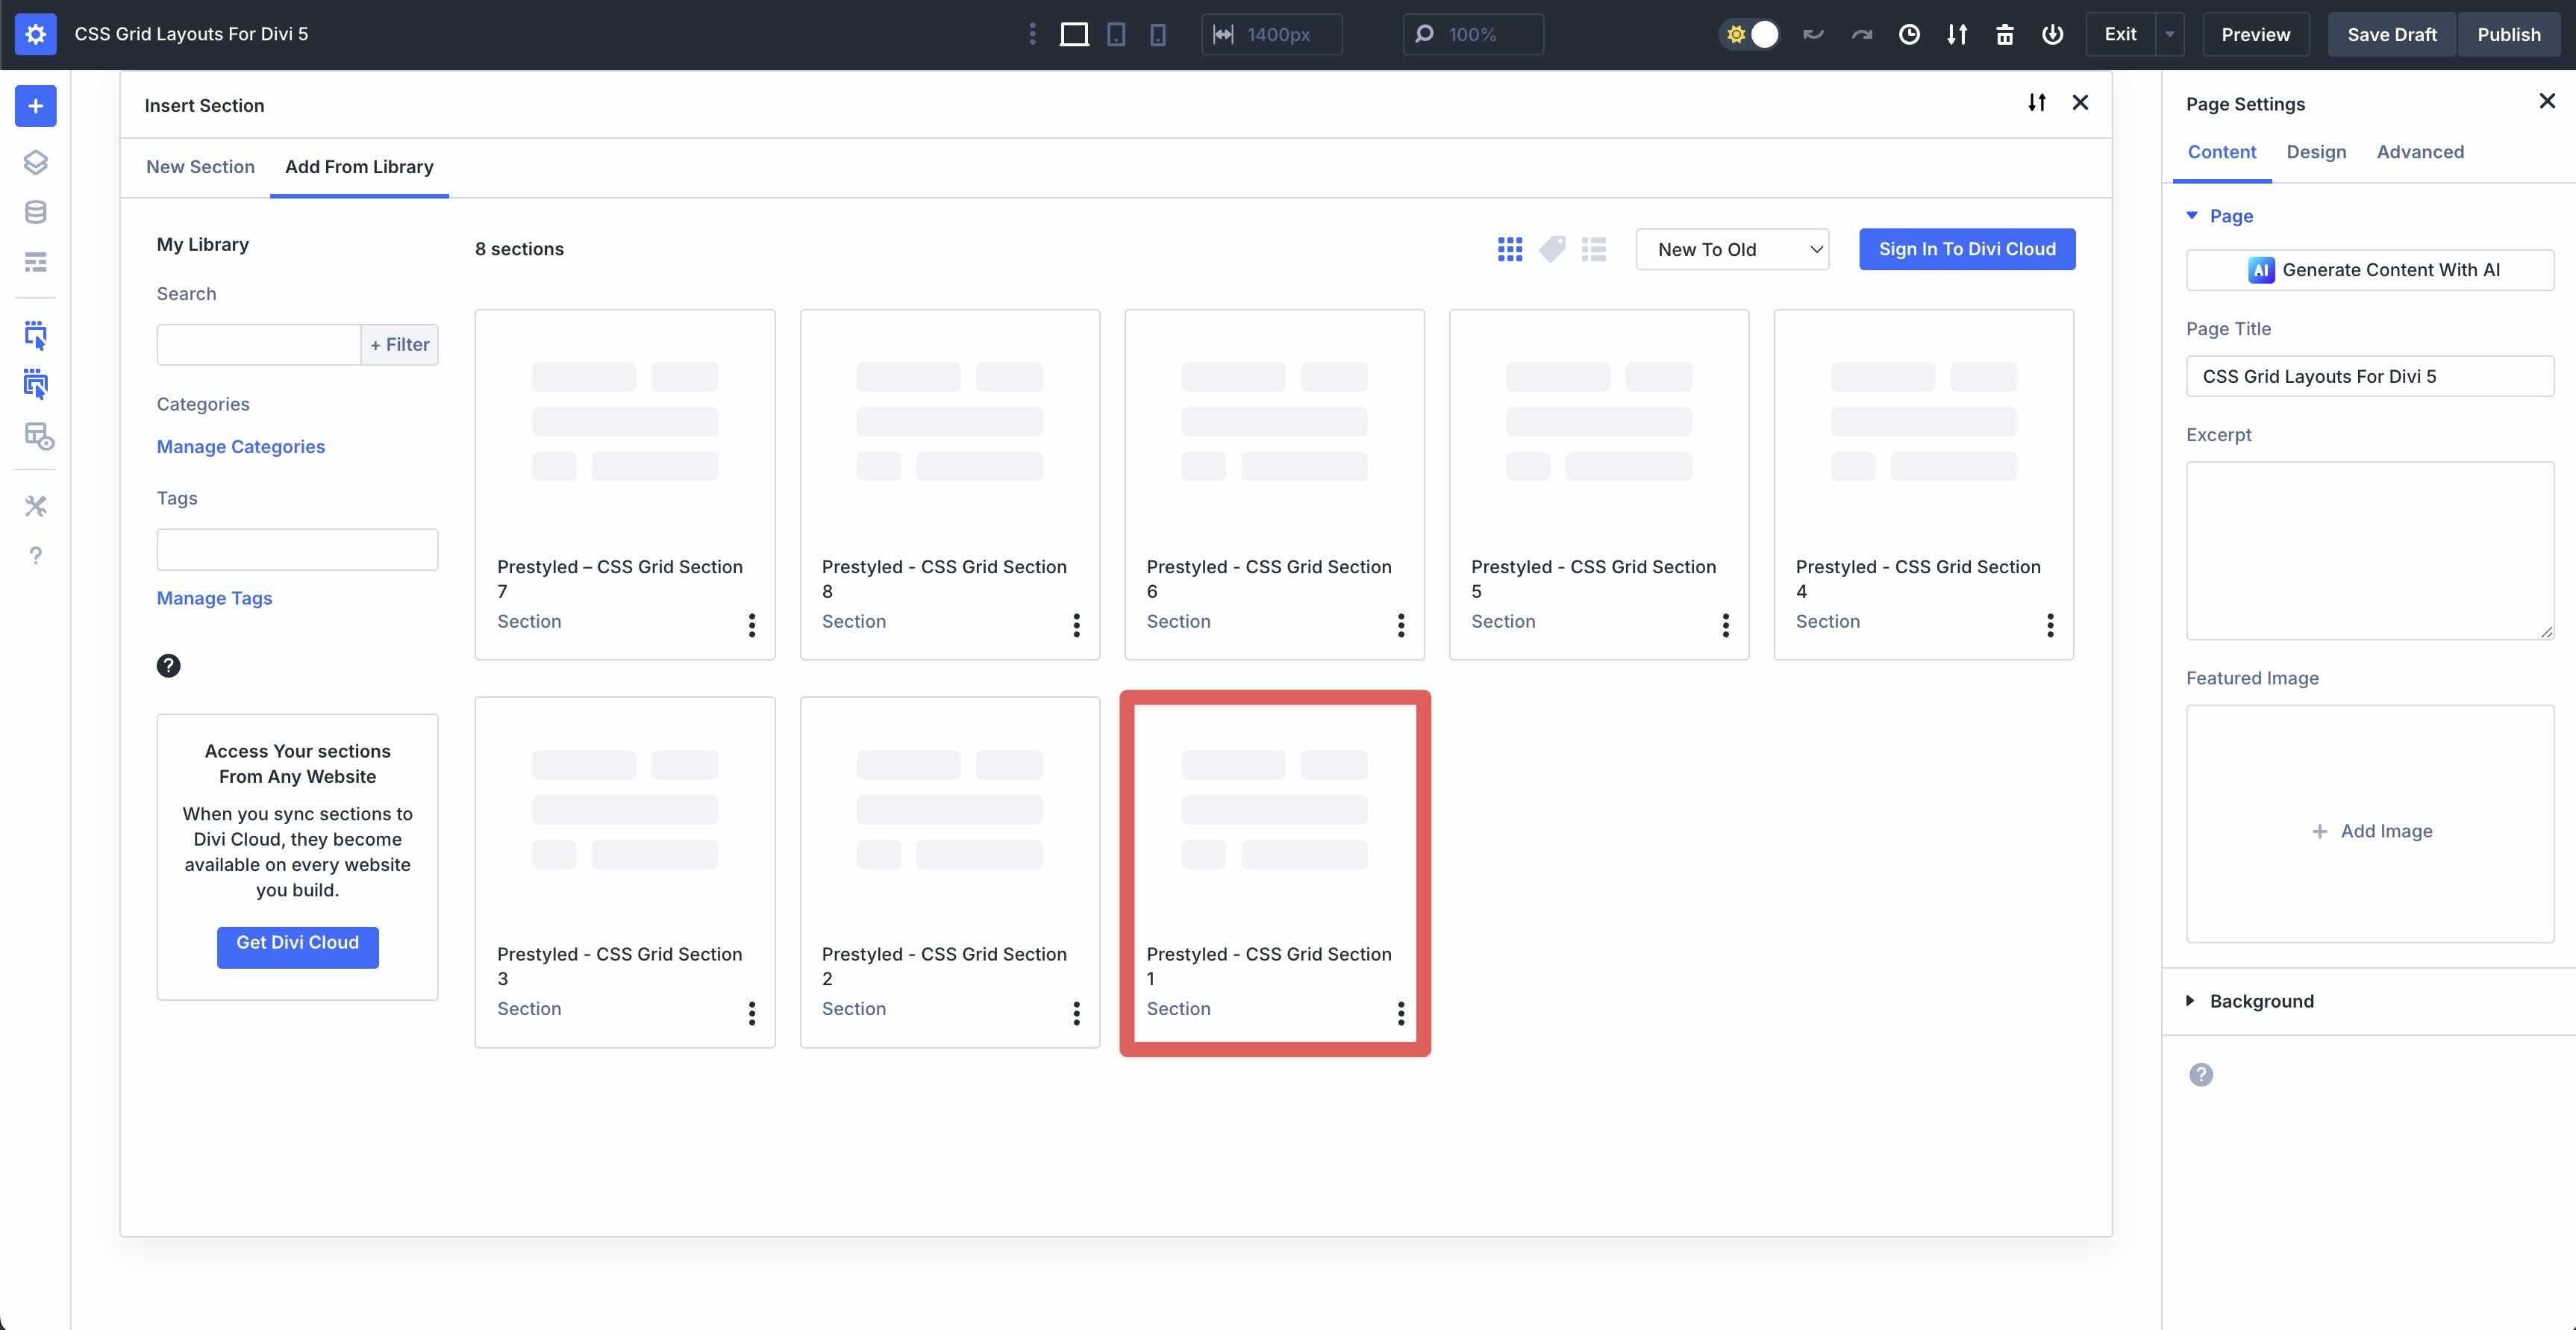Open the Design tab in Page Settings
The image size is (2576, 1330).
tap(2316, 152)
